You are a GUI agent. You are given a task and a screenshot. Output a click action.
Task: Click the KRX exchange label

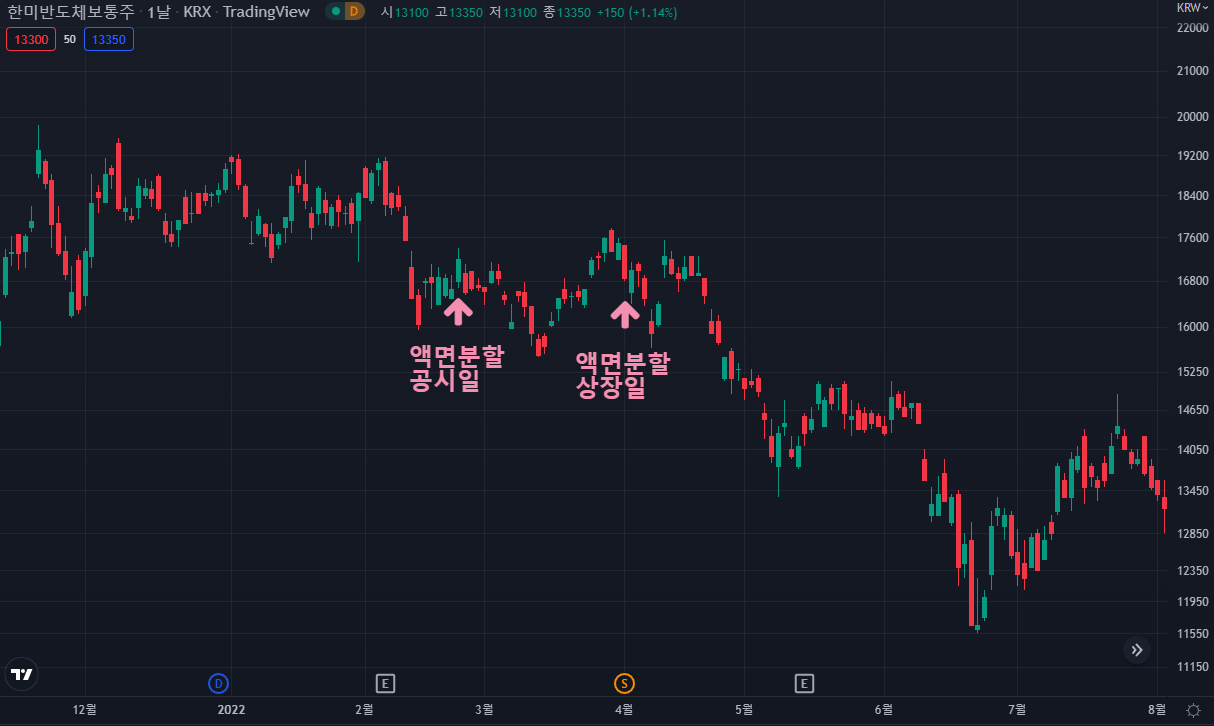tap(196, 12)
